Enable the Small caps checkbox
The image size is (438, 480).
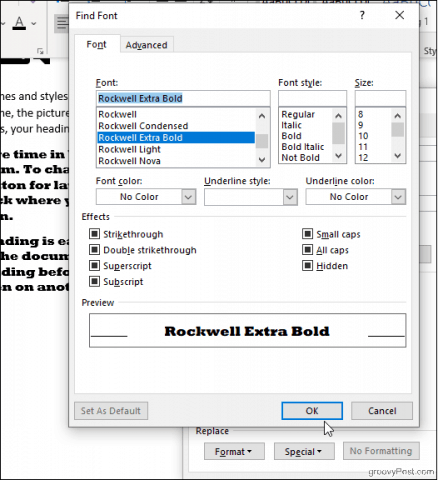point(307,234)
